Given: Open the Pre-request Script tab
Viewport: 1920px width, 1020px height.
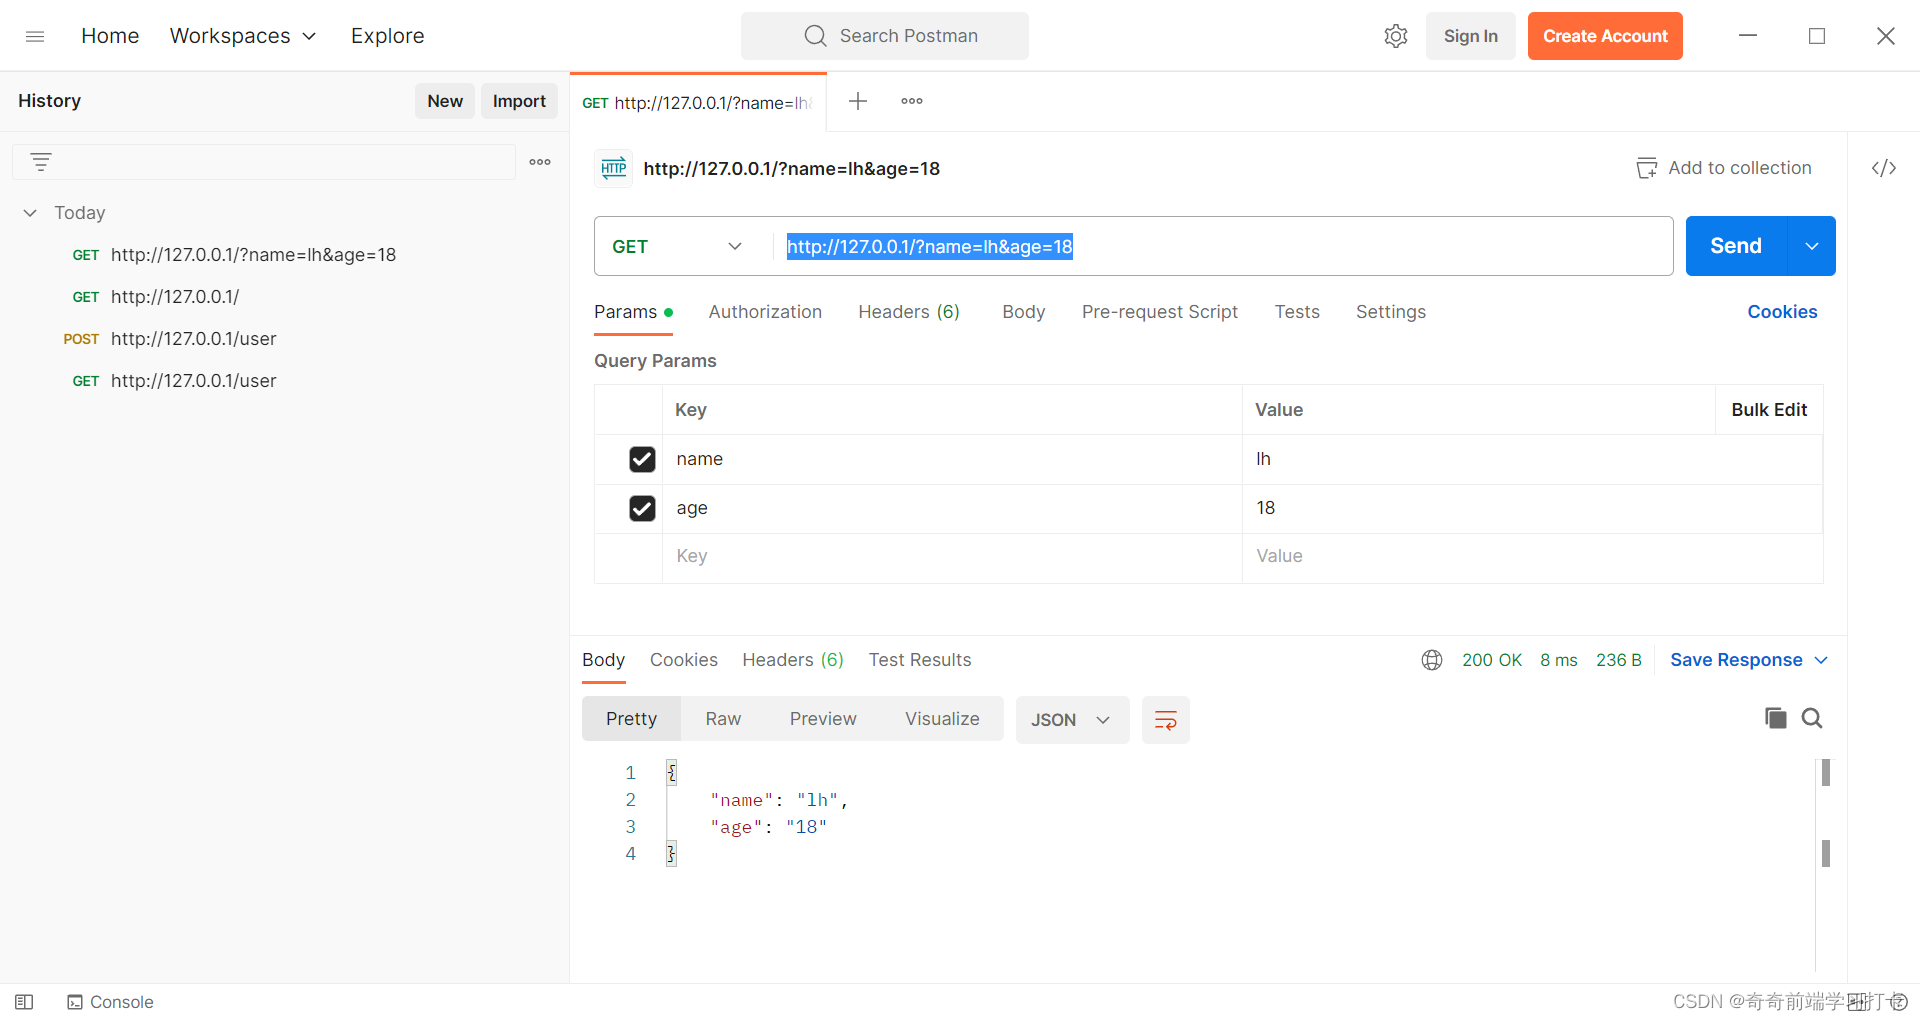Looking at the screenshot, I should coord(1160,312).
